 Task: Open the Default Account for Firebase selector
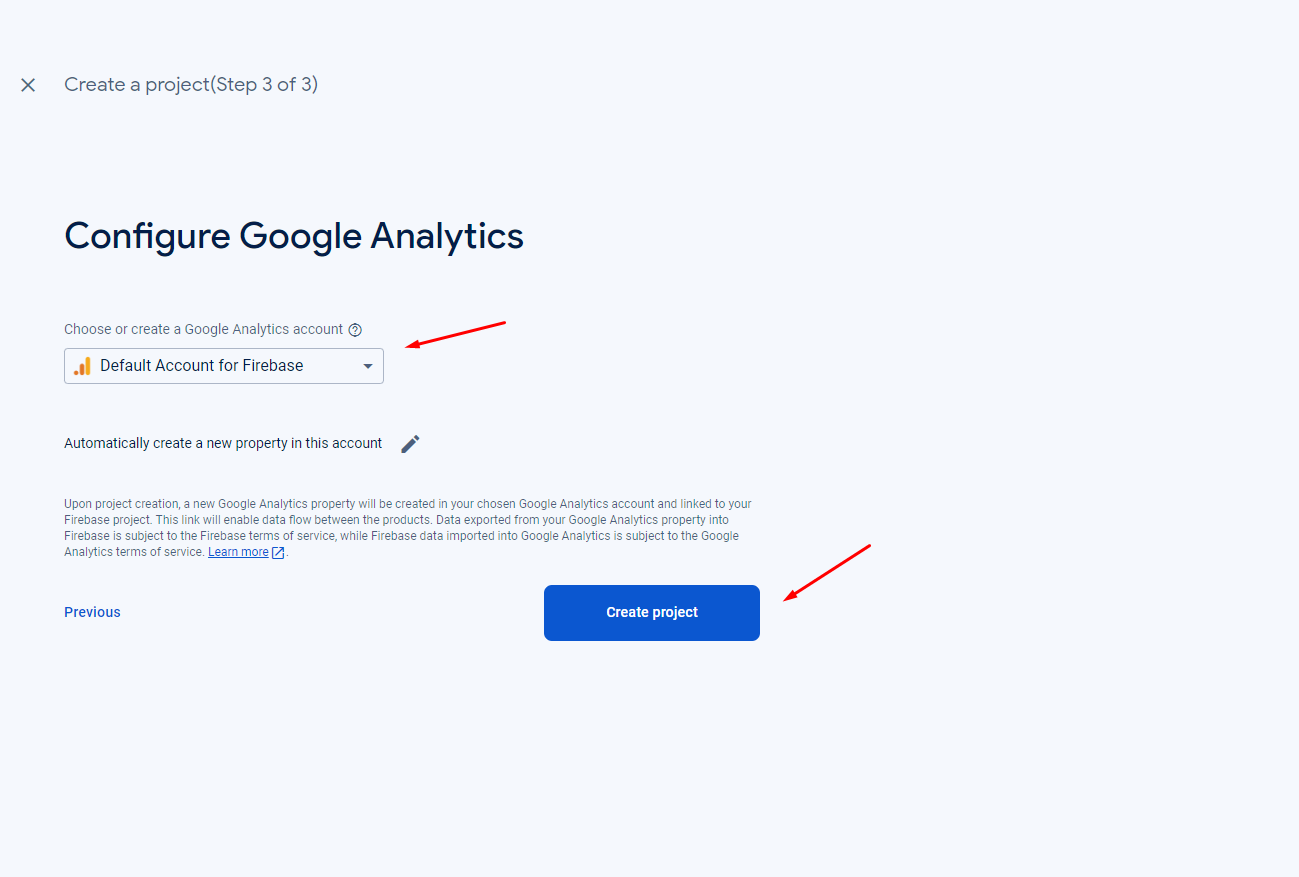click(224, 366)
